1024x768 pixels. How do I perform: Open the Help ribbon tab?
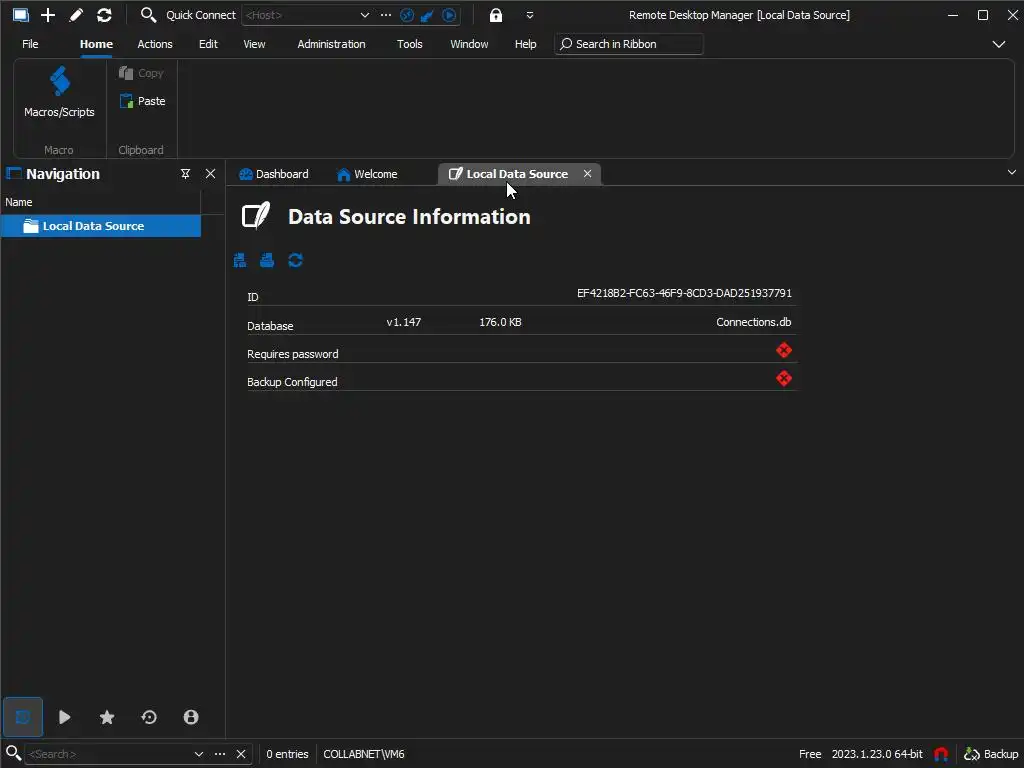(x=525, y=44)
